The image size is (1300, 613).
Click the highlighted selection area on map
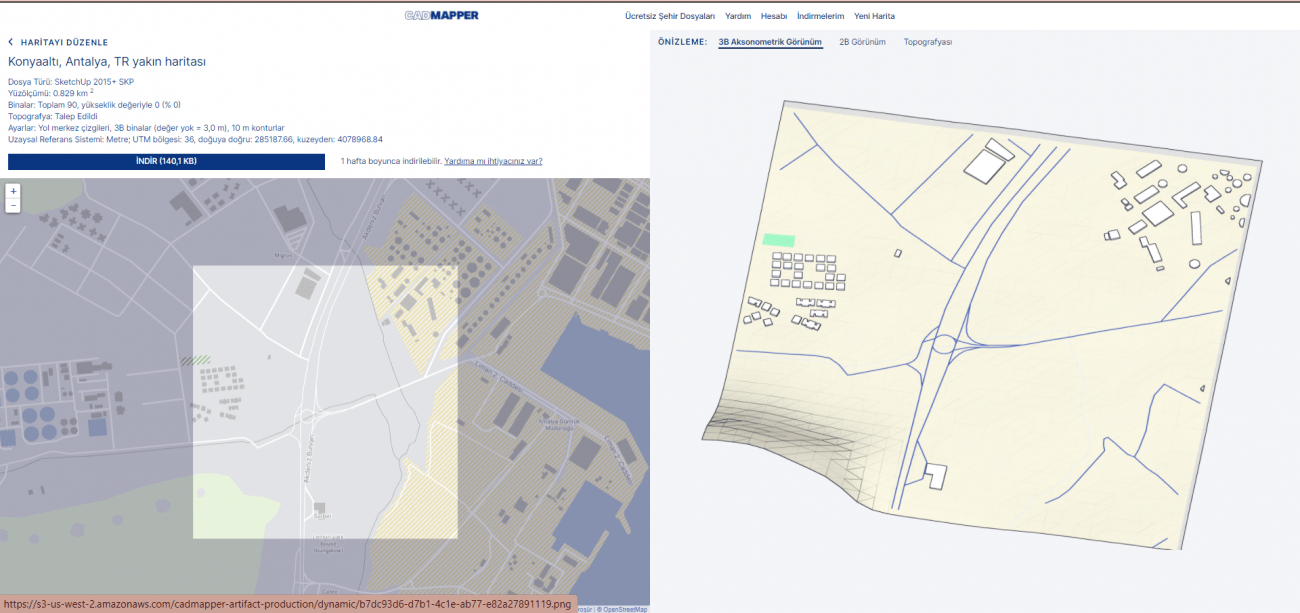(x=325, y=402)
